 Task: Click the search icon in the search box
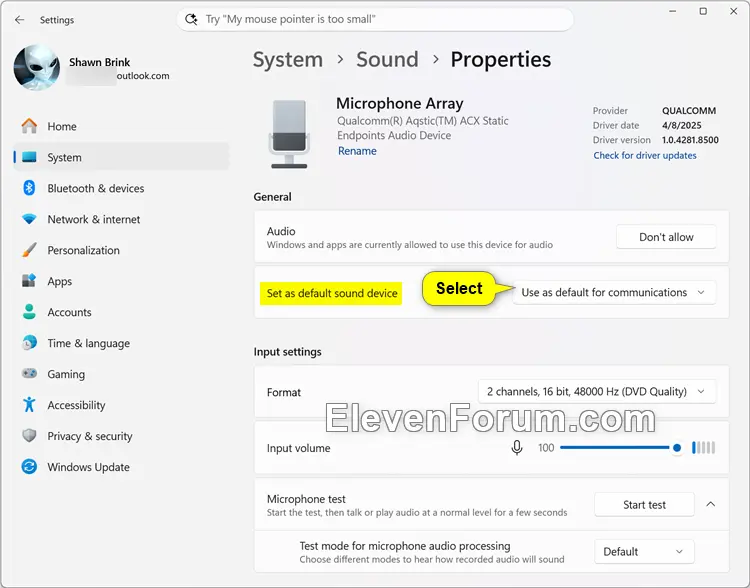coord(191,19)
